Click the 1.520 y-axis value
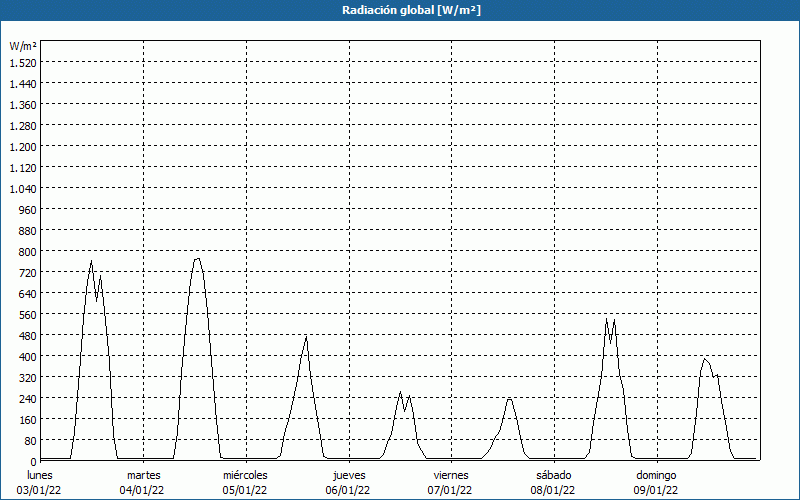 coord(23,62)
